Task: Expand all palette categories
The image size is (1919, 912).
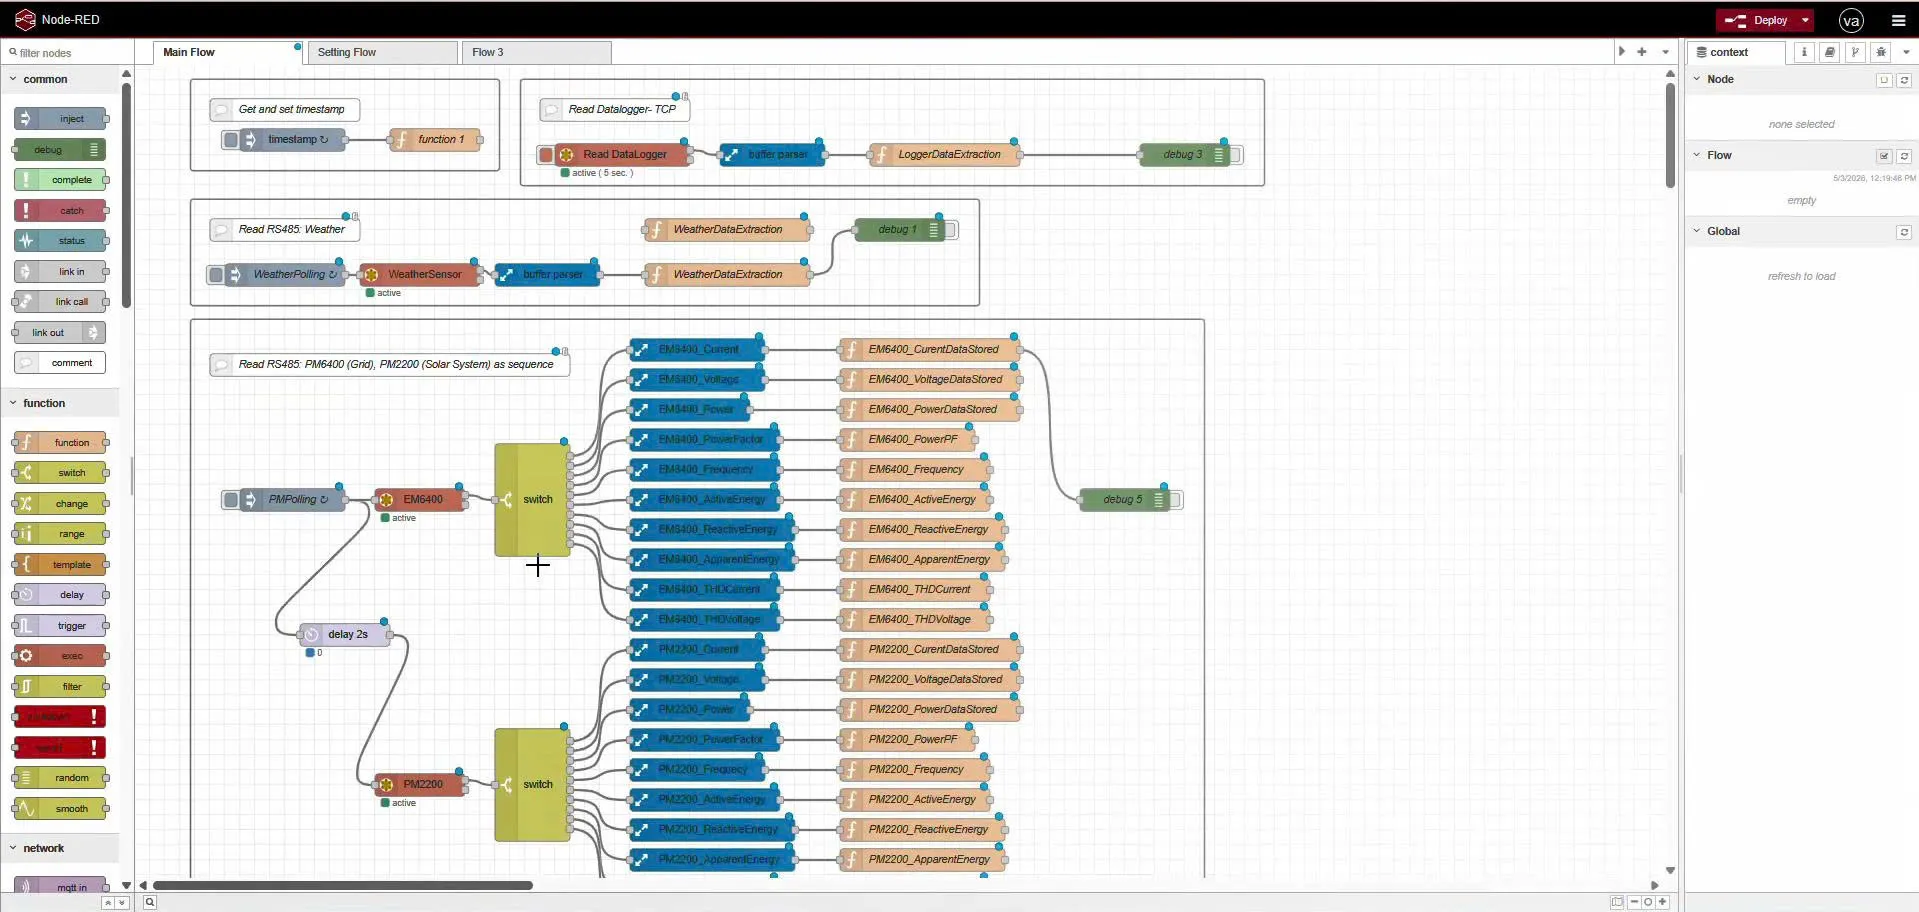Action: pyautogui.click(x=122, y=903)
